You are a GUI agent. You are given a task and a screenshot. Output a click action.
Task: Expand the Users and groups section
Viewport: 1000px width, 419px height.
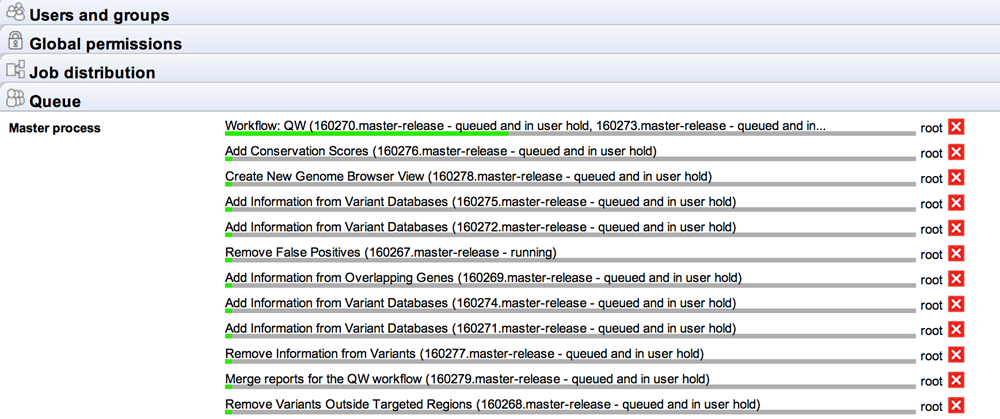(x=99, y=15)
